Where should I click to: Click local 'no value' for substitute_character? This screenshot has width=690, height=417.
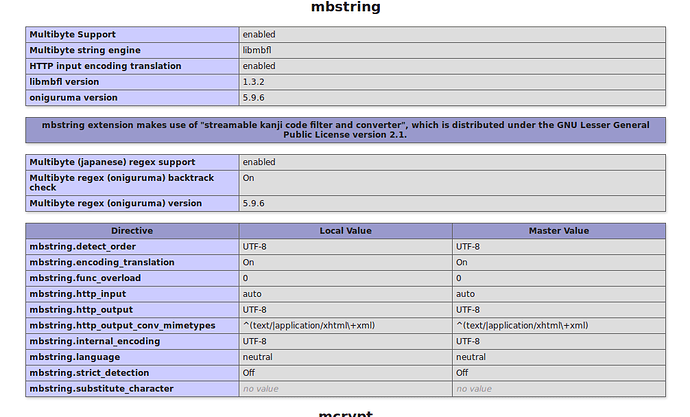click(x=346, y=389)
